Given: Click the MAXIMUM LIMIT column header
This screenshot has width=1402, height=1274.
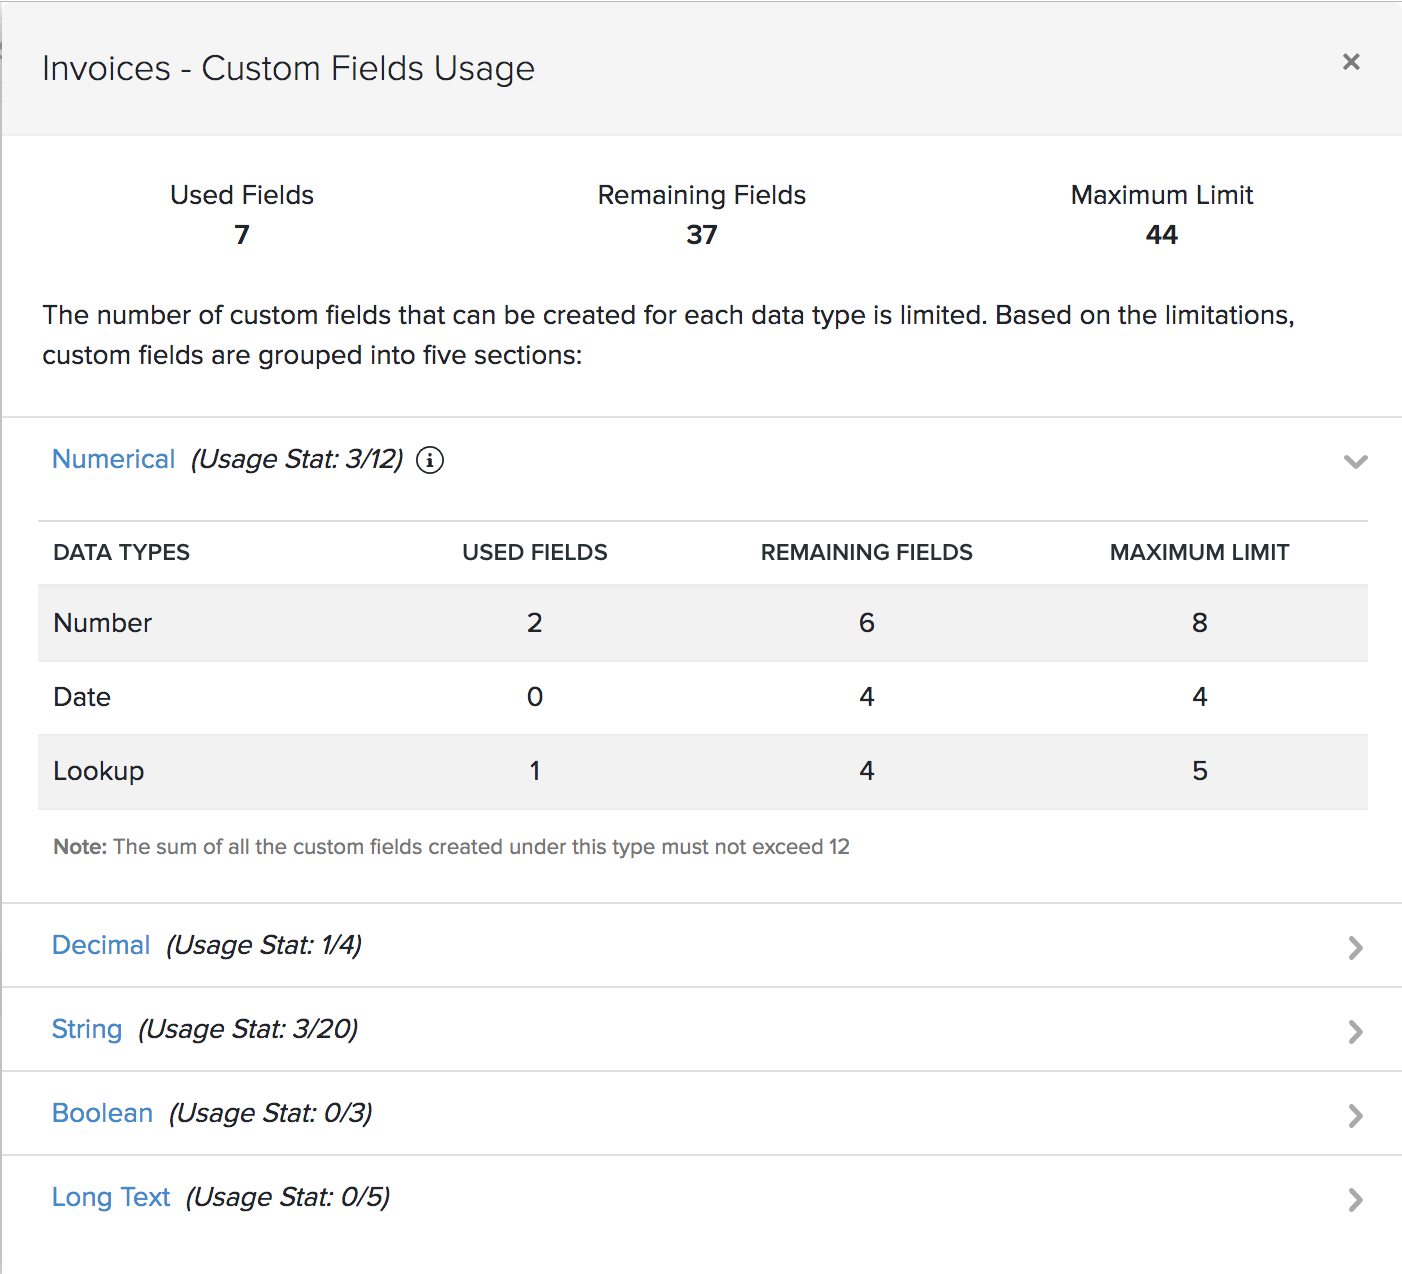Looking at the screenshot, I should point(1199,552).
